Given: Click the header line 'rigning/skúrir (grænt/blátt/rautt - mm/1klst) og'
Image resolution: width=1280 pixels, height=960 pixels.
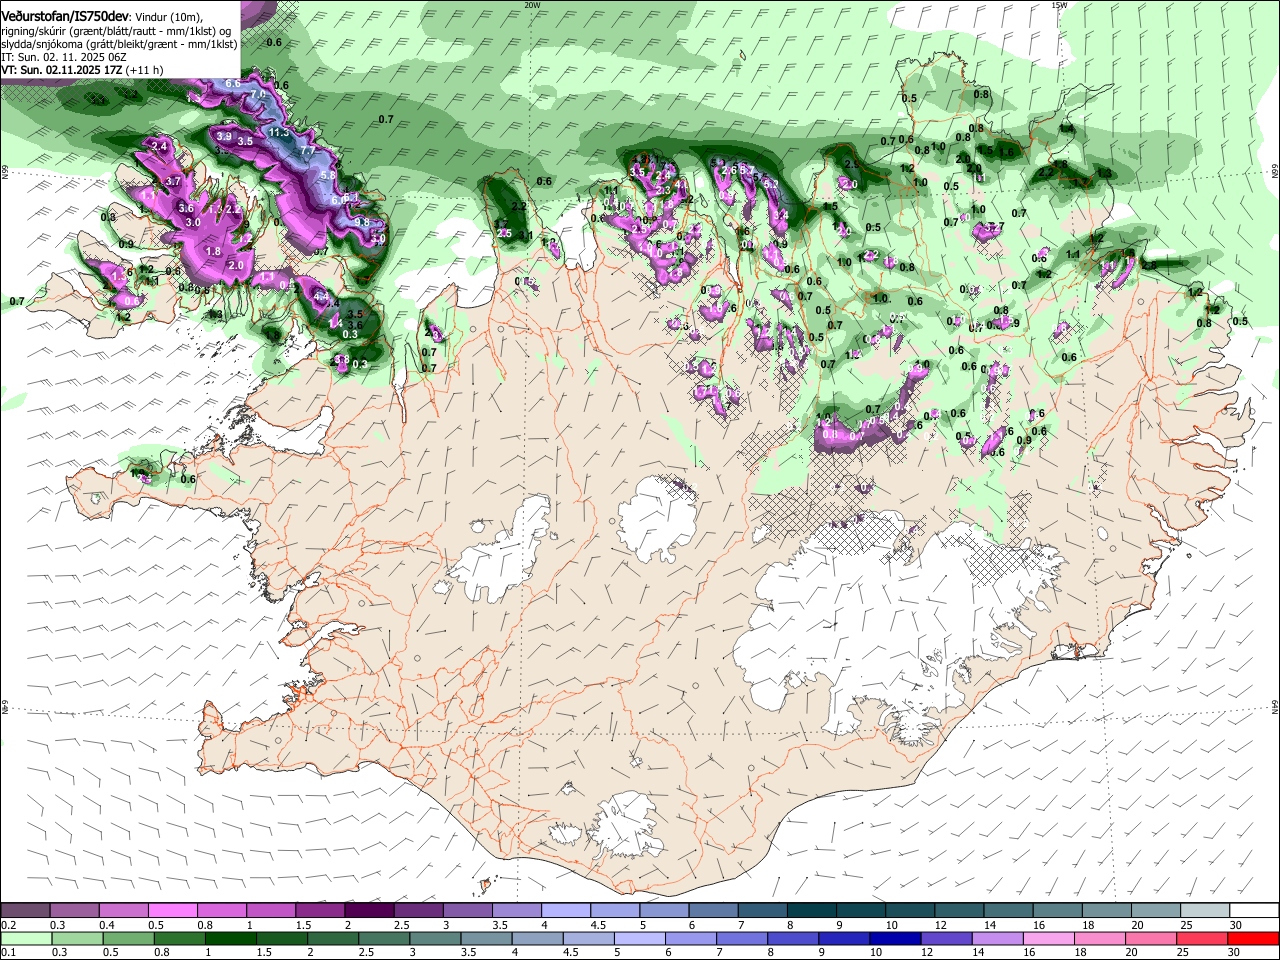Looking at the screenshot, I should [x=117, y=31].
